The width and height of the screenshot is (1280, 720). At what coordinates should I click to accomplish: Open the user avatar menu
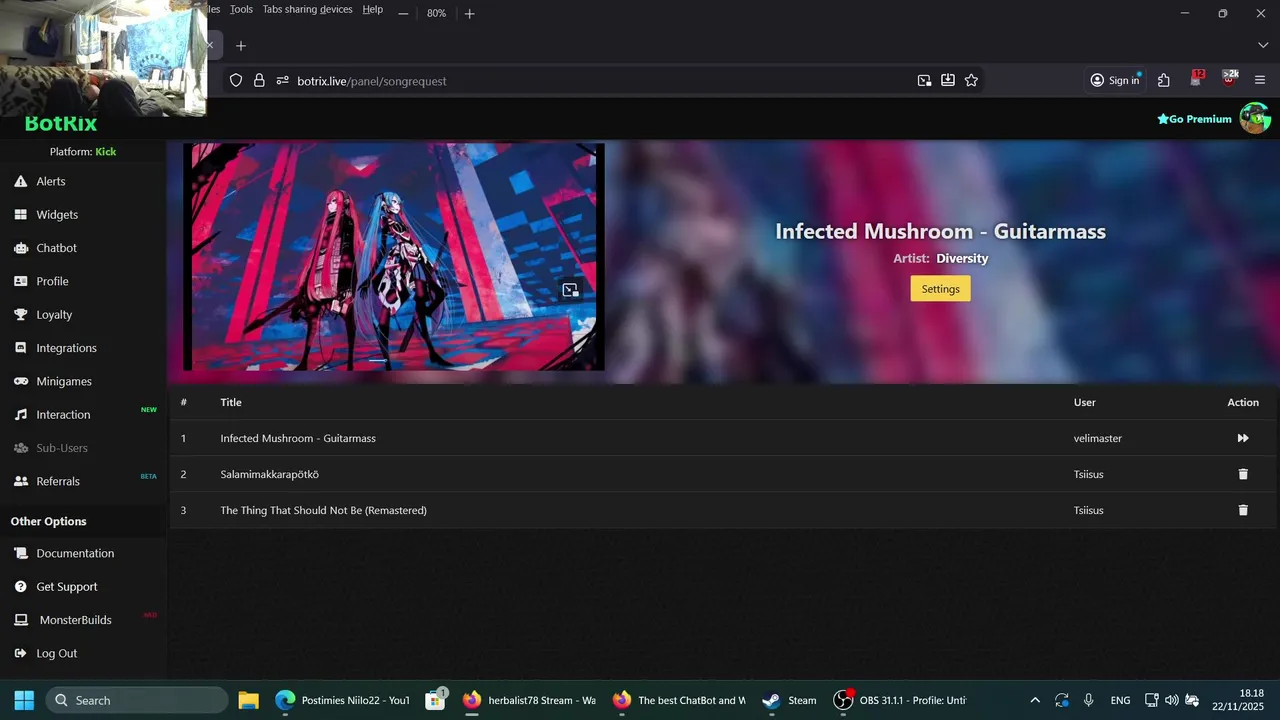click(1255, 118)
